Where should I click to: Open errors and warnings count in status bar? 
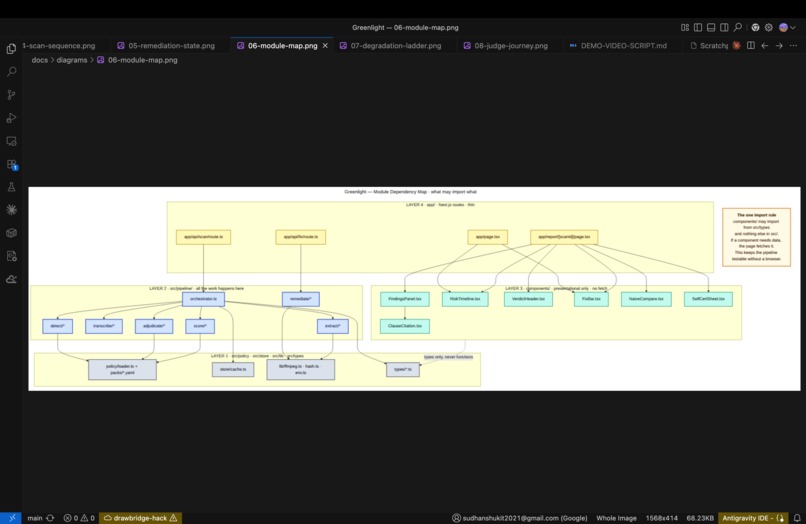(79, 518)
